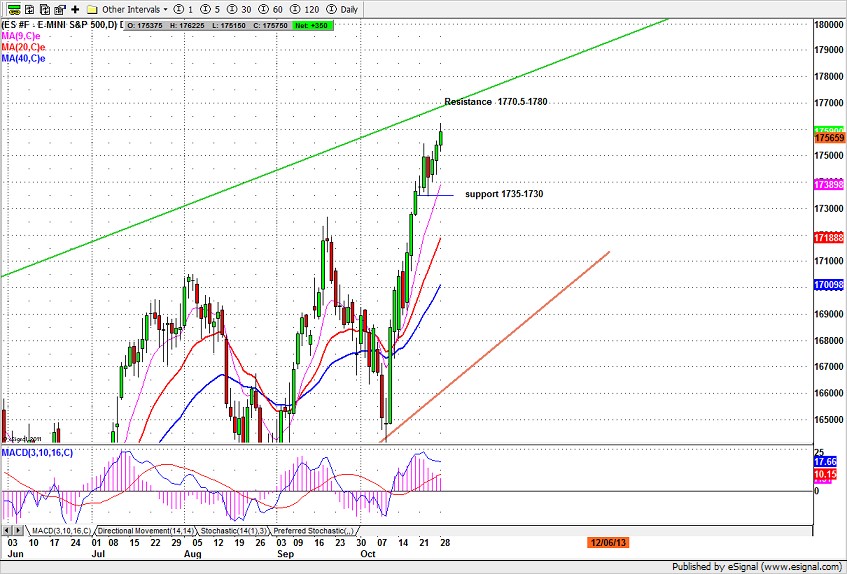Click the black plus icon in toolbar
The width and height of the screenshot is (847, 574).
[75, 8]
